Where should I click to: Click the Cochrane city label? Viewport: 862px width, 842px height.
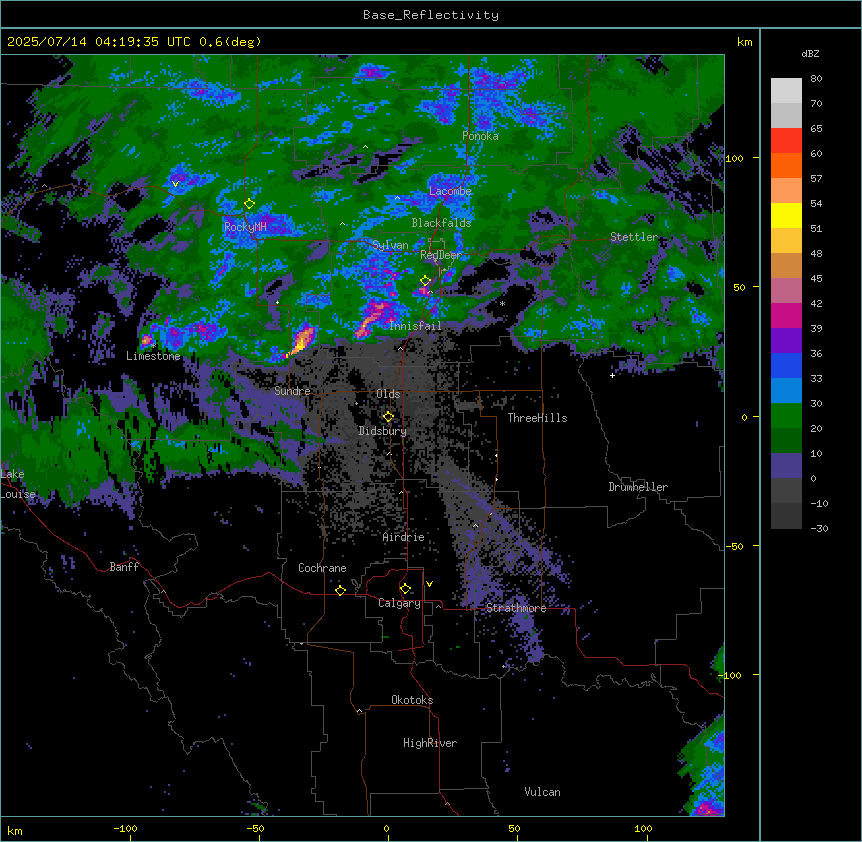322,568
